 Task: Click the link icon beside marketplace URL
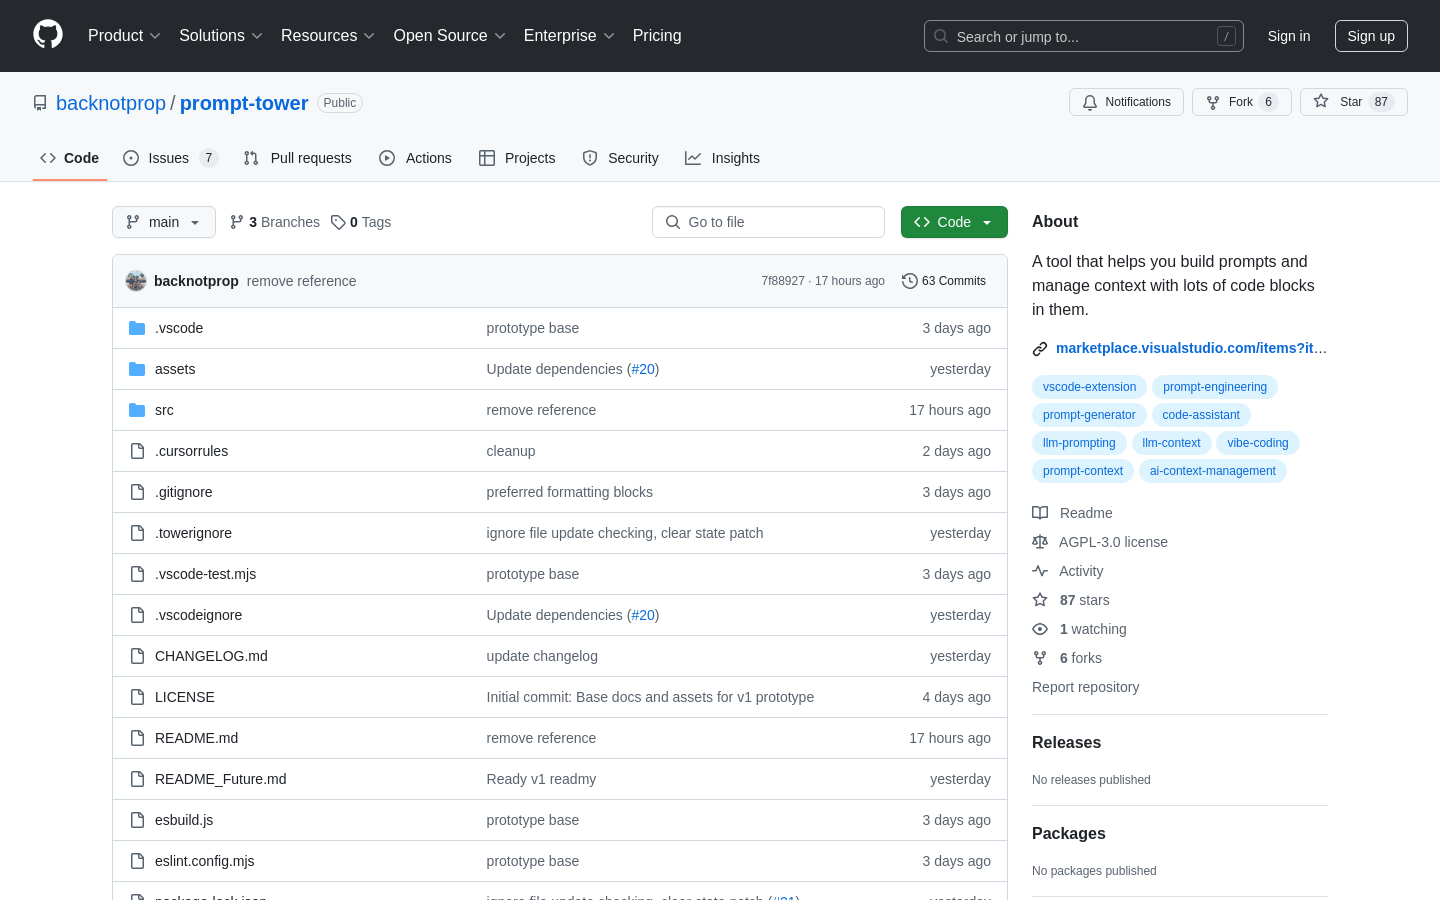1040,349
